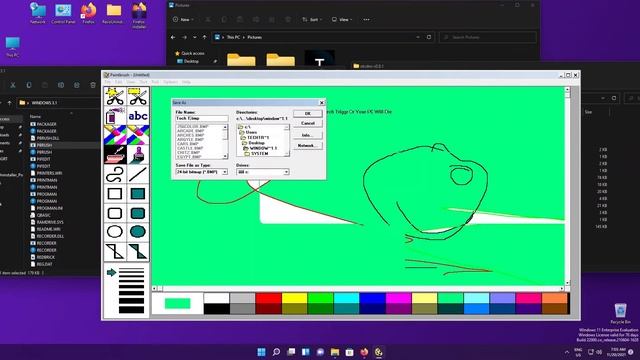Select the Filled Rounded Box tool
640x360 pixels.
pos(138,213)
